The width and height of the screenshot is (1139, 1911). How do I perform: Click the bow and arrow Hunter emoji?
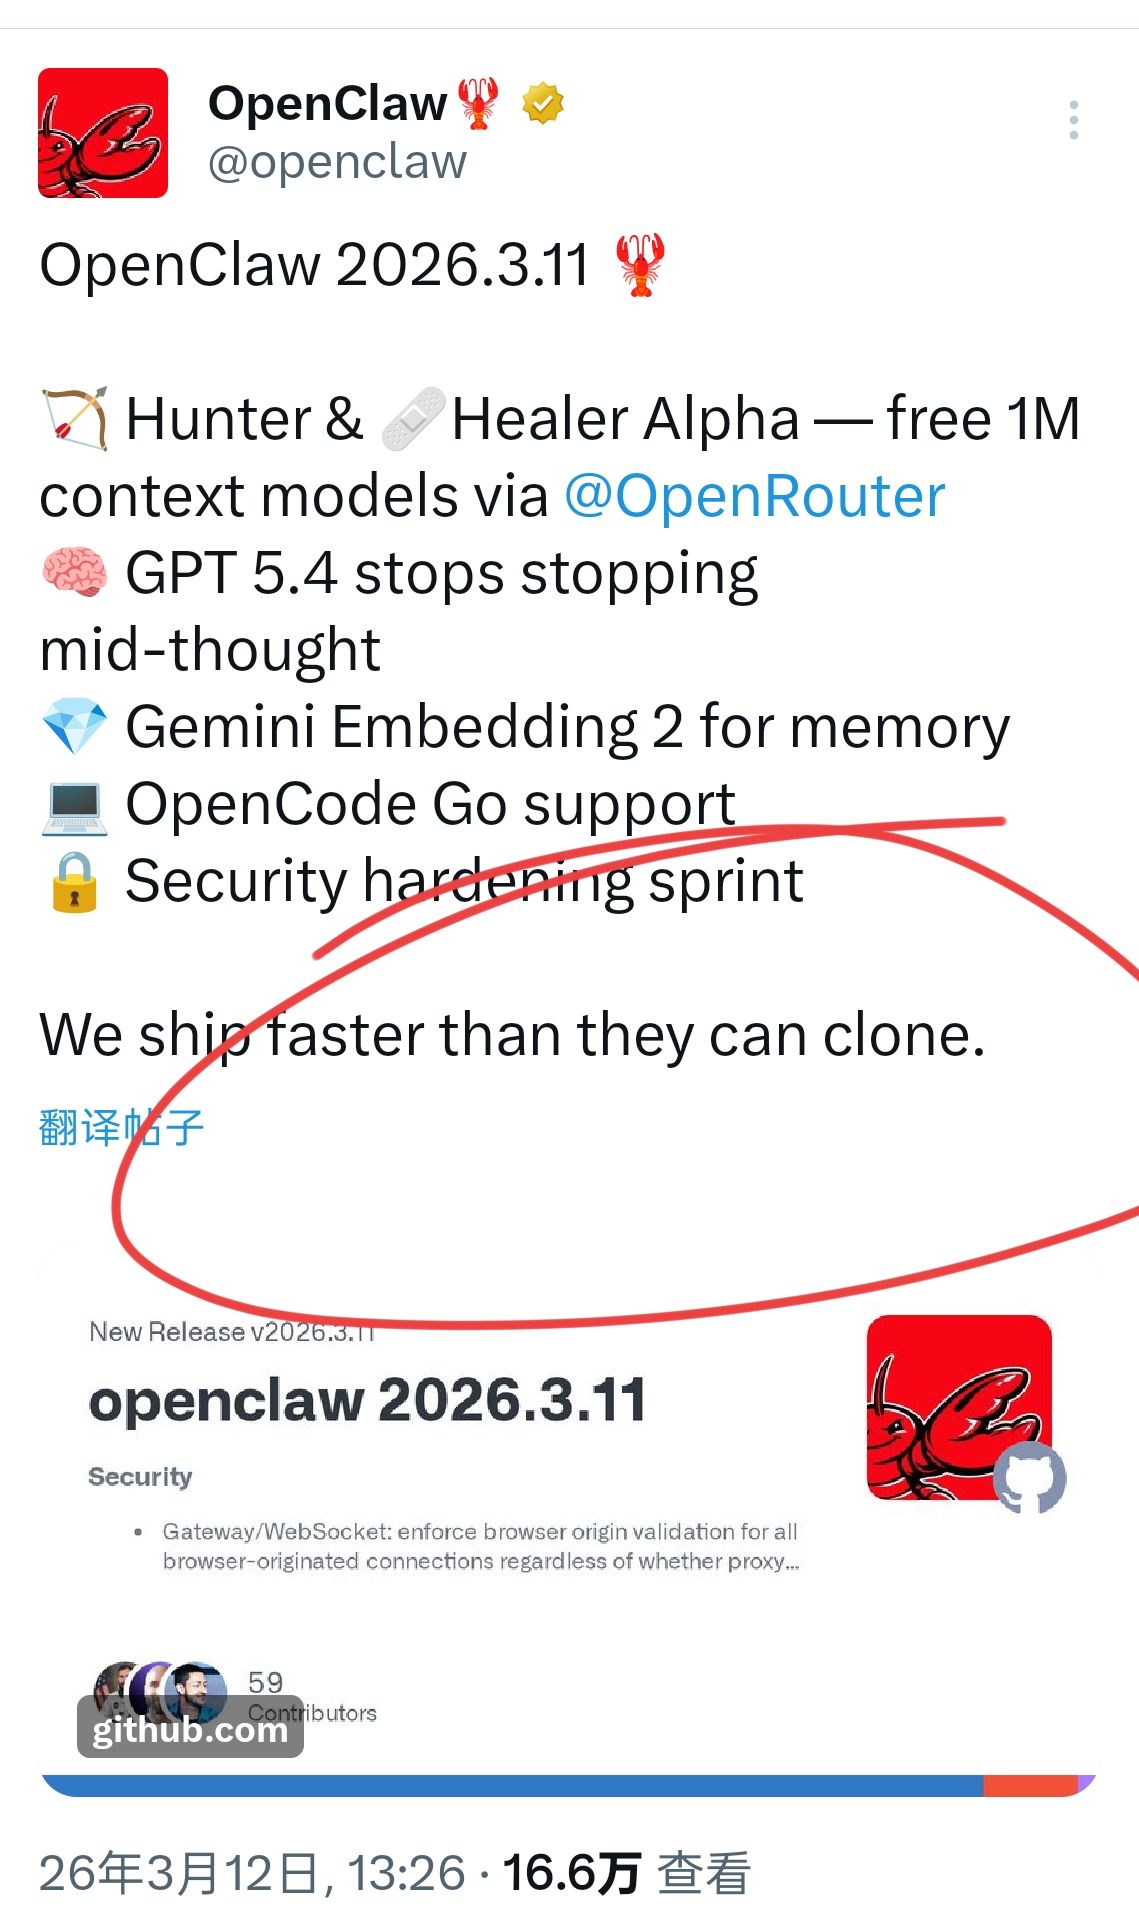click(x=74, y=419)
